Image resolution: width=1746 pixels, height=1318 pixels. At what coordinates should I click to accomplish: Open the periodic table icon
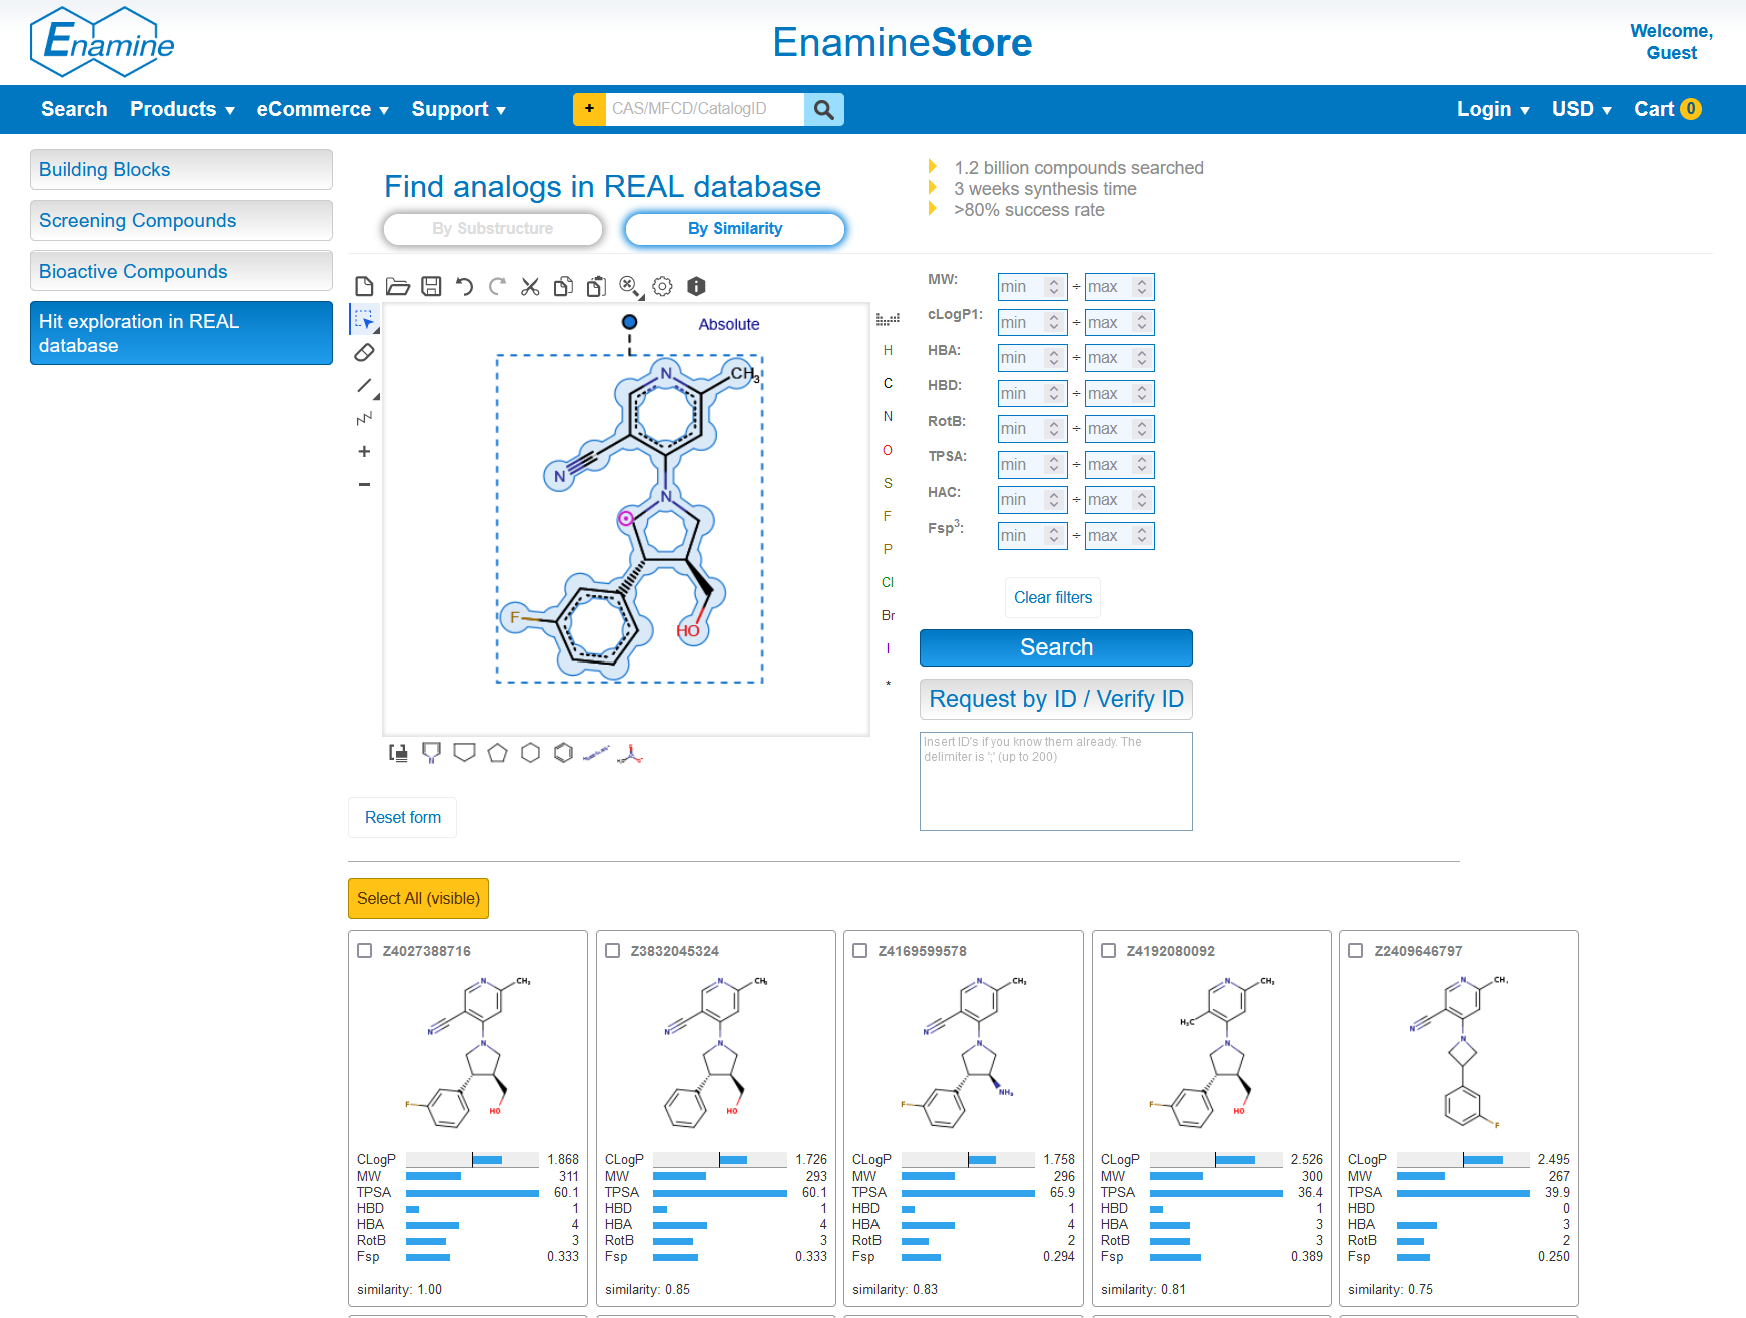tap(887, 319)
